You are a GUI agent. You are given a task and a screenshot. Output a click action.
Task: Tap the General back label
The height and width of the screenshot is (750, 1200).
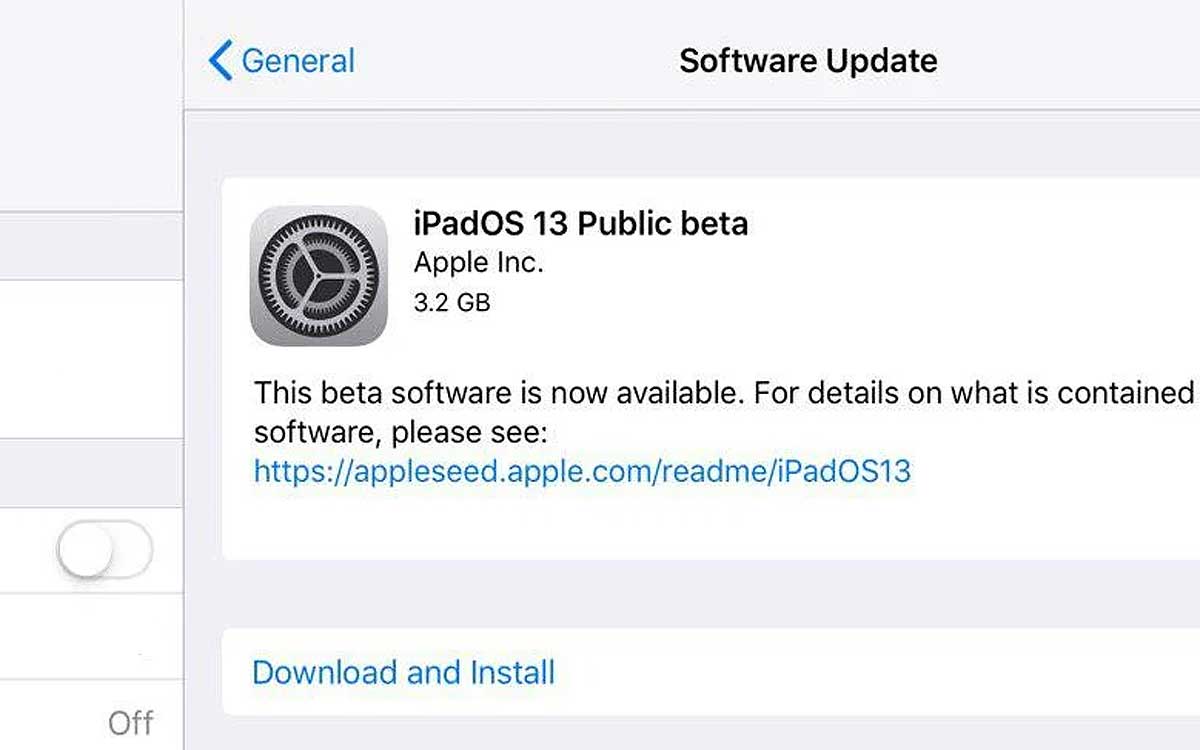point(298,61)
